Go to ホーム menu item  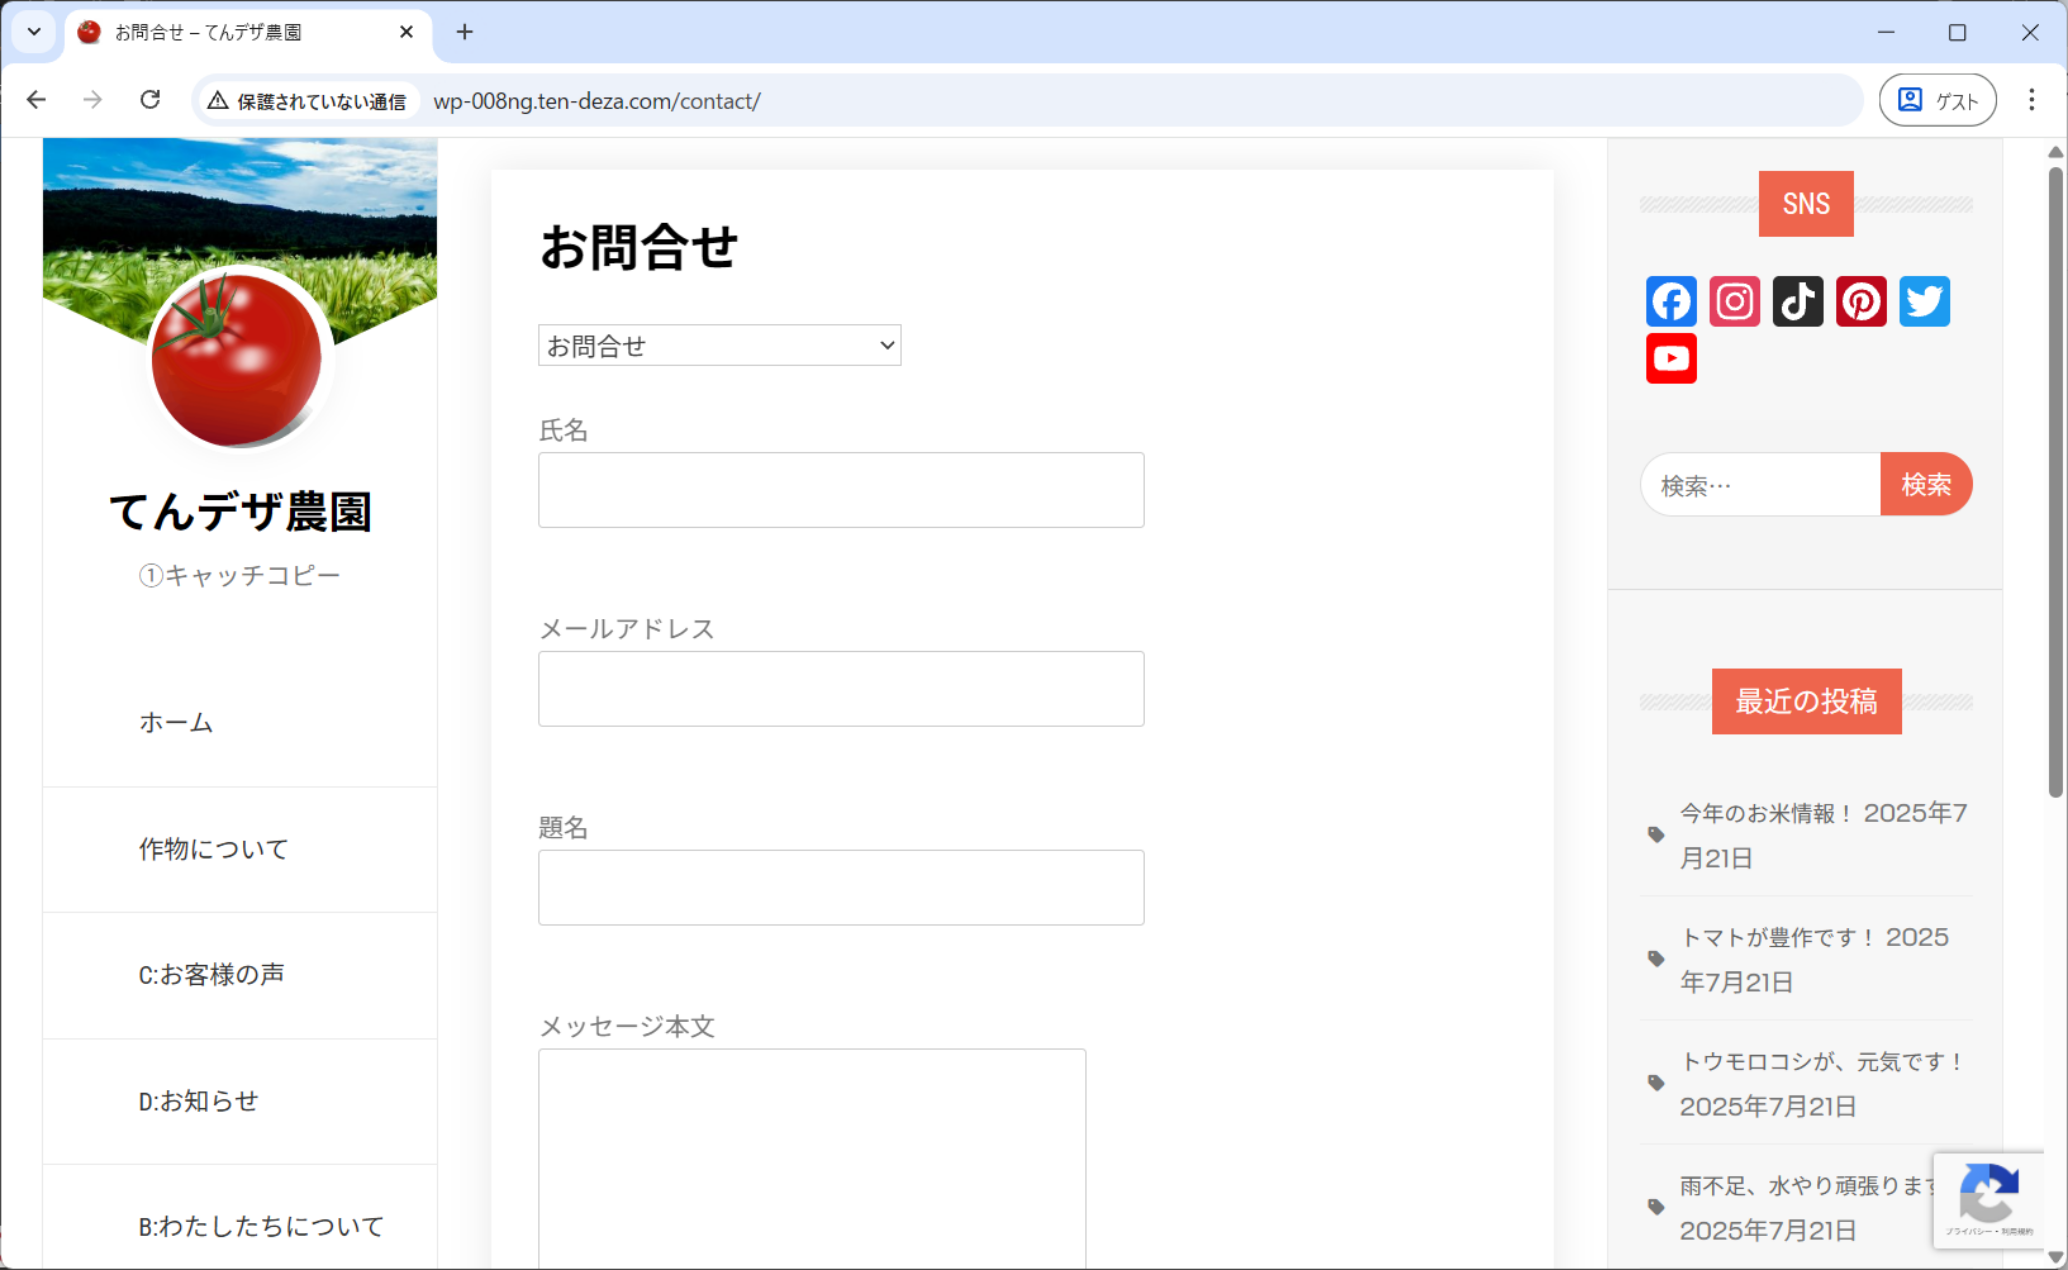(176, 722)
